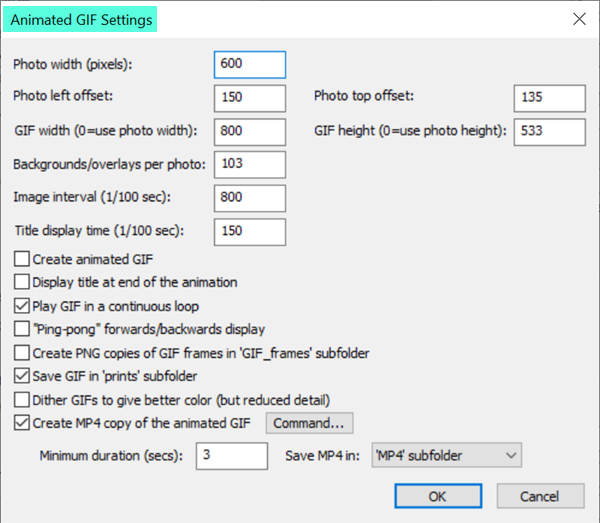Viewport: 600px width, 523px height.
Task: Edit the GIF width input box
Action: [x=250, y=132]
